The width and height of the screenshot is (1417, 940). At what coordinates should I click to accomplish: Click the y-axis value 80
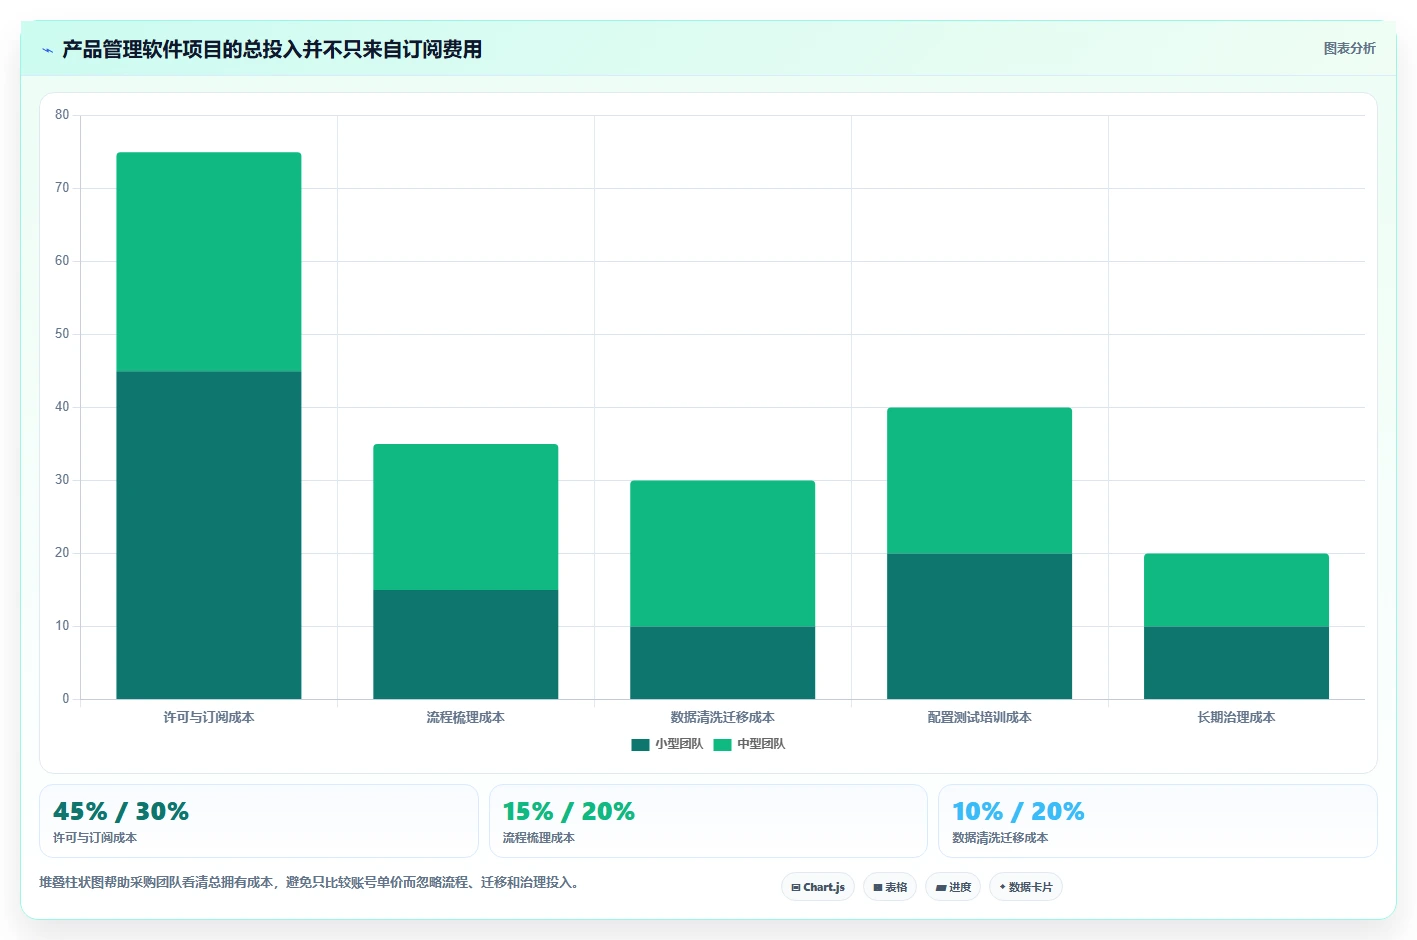pyautogui.click(x=62, y=115)
